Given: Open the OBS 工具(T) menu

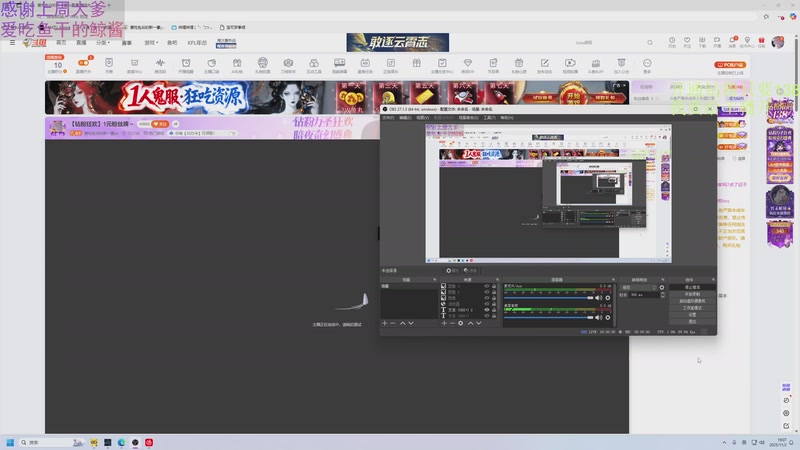Looking at the screenshot, I should pos(489,118).
